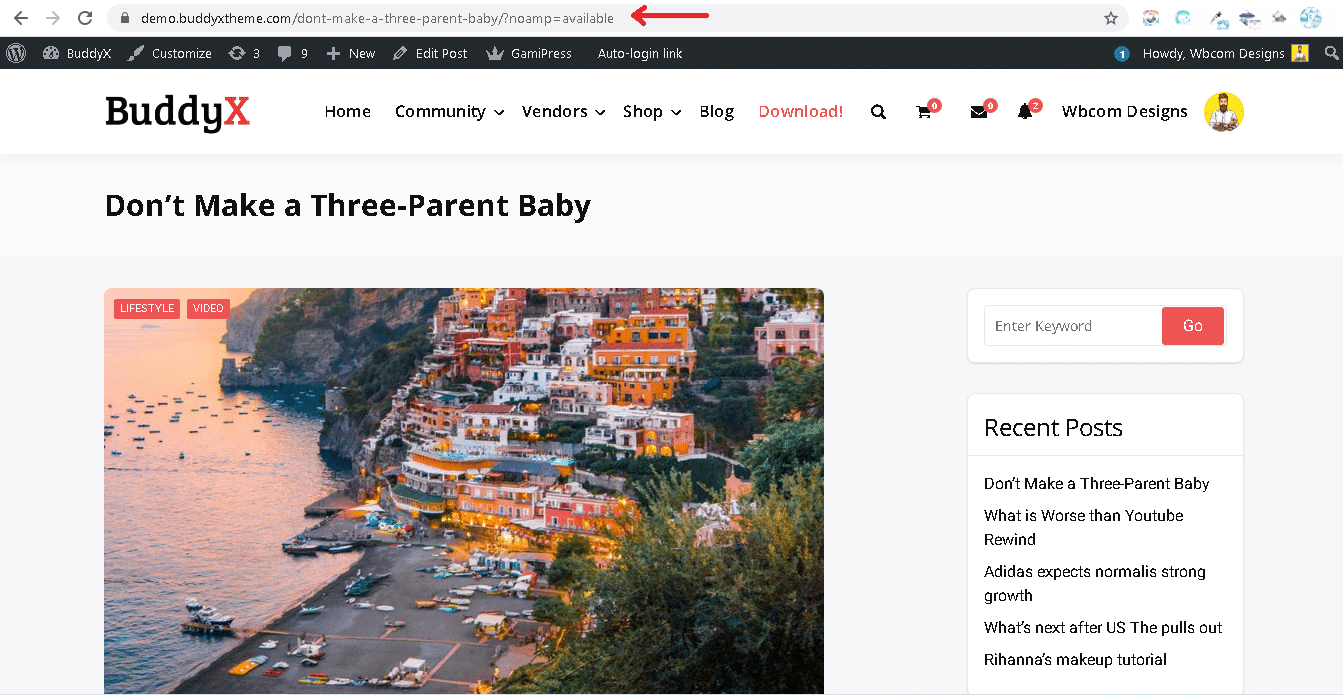Click Edit Post in the admin bar
Screen dimensions: 1343x695
430,53
